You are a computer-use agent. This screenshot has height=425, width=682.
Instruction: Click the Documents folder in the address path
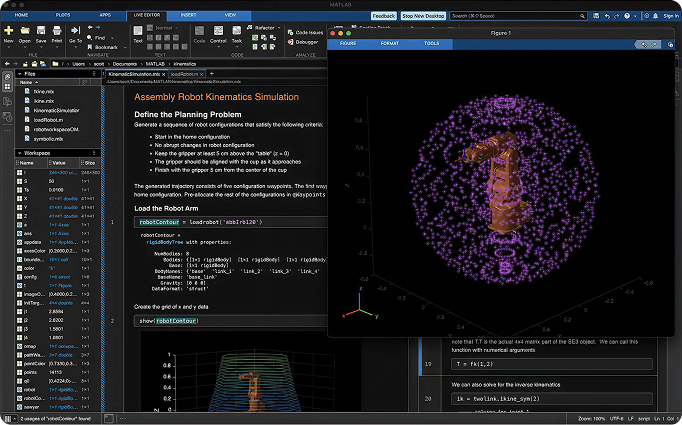(x=125, y=64)
